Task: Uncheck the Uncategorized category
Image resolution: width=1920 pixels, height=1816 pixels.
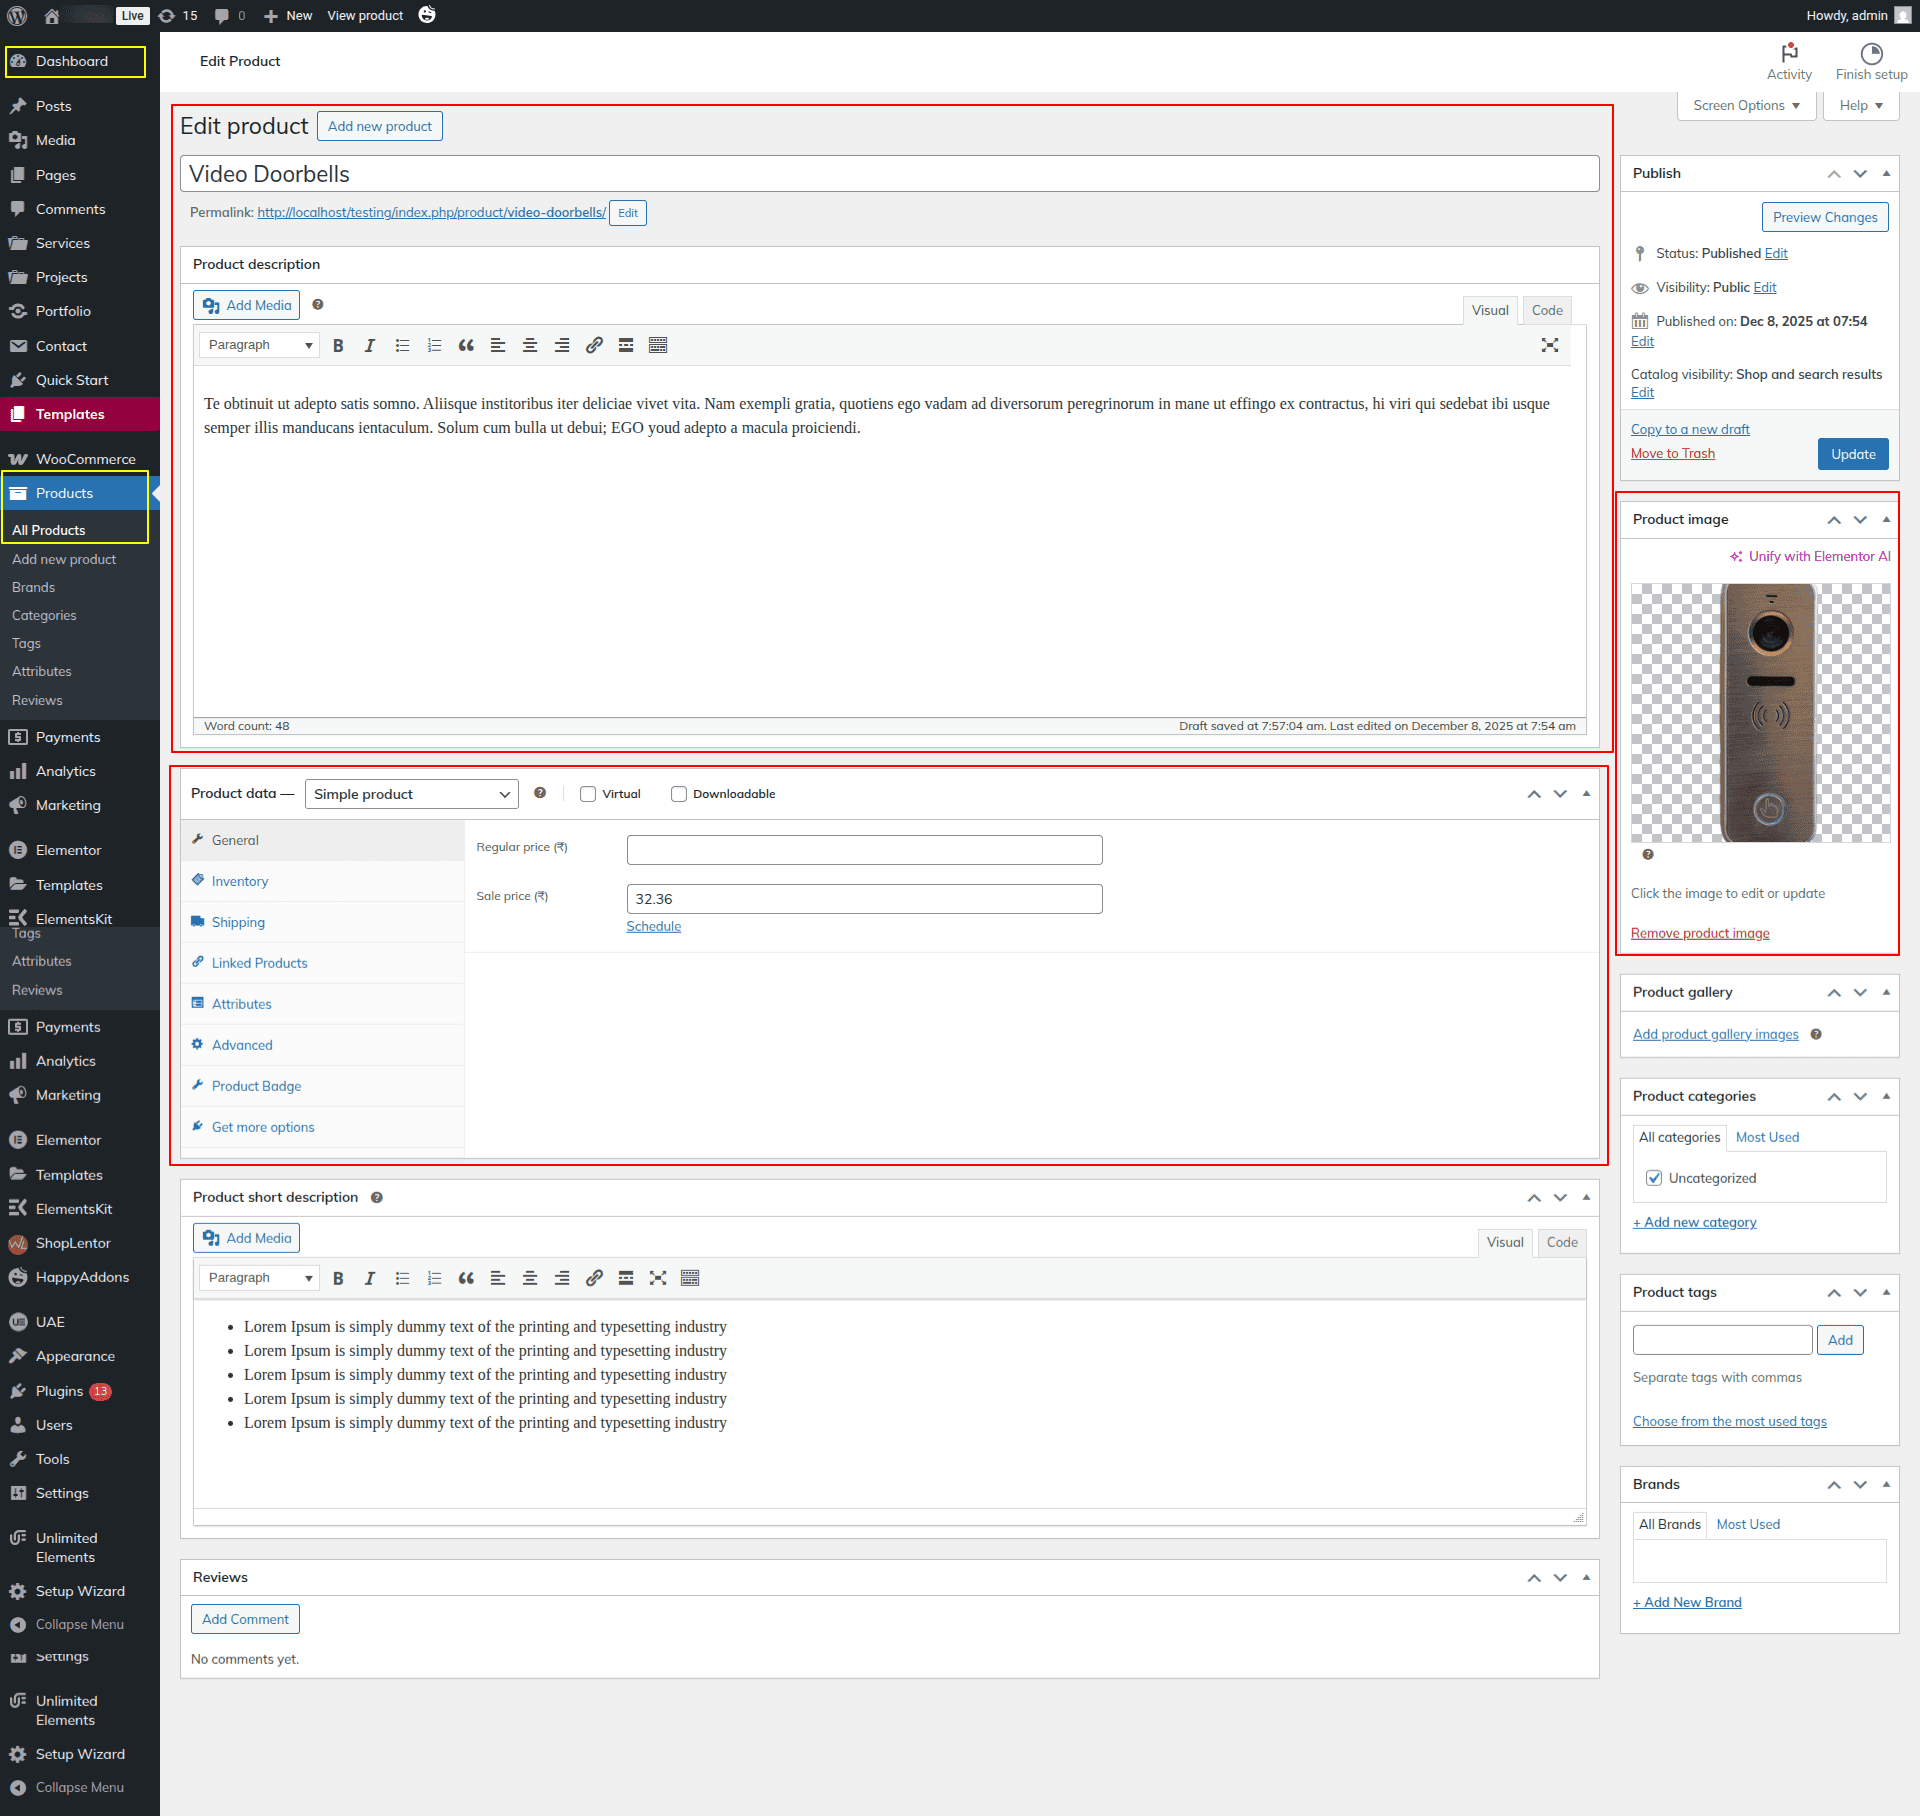Action: [1654, 1178]
